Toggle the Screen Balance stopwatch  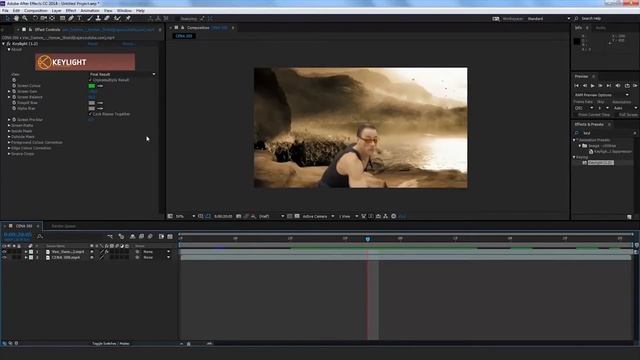tap(14, 97)
